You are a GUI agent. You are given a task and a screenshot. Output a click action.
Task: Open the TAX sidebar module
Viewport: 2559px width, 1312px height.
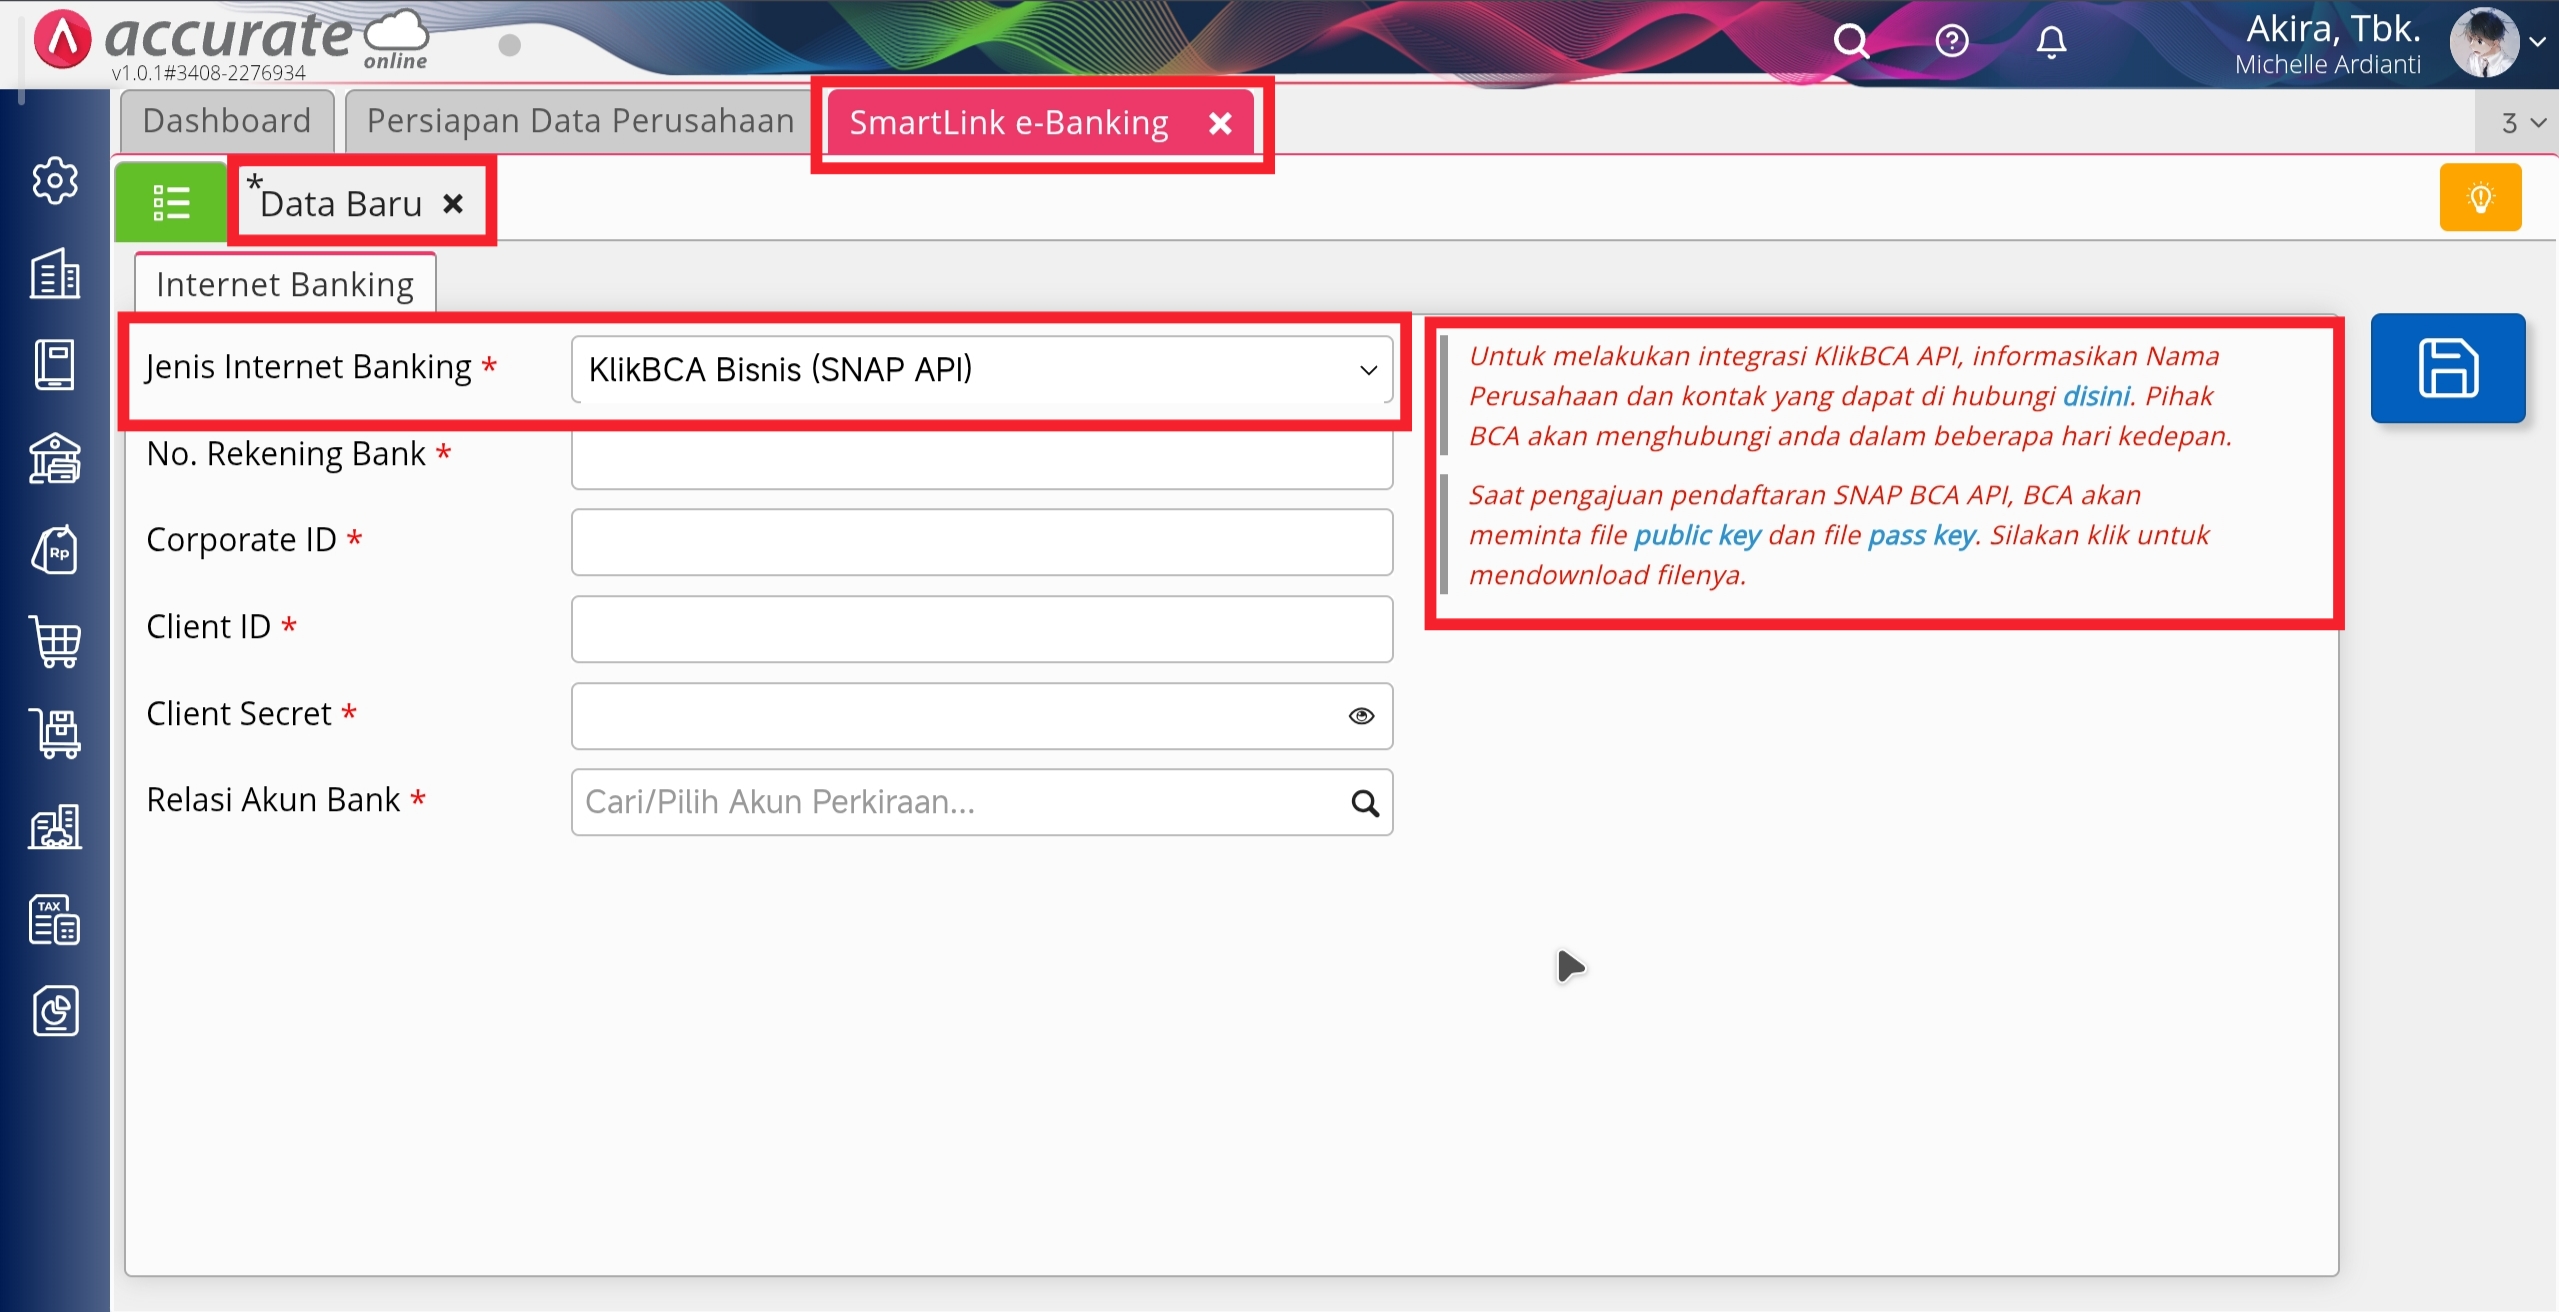[55, 920]
